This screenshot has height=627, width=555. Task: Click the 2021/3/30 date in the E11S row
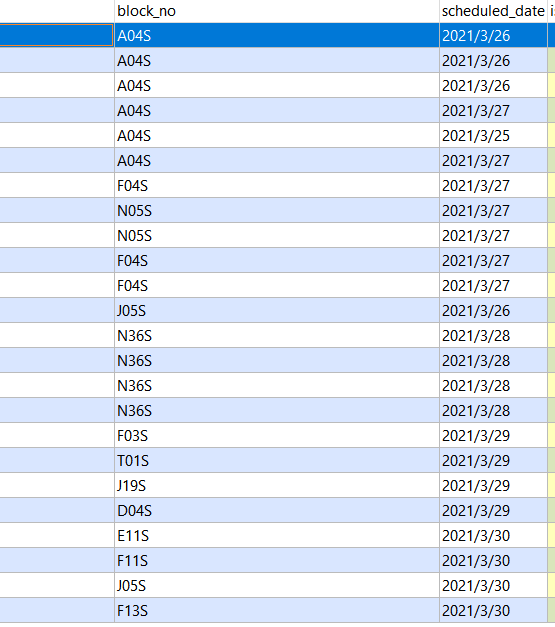[493, 535]
